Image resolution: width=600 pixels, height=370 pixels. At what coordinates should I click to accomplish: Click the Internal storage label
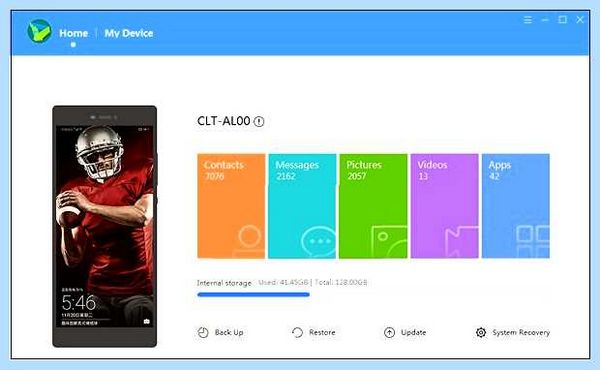pyautogui.click(x=224, y=283)
